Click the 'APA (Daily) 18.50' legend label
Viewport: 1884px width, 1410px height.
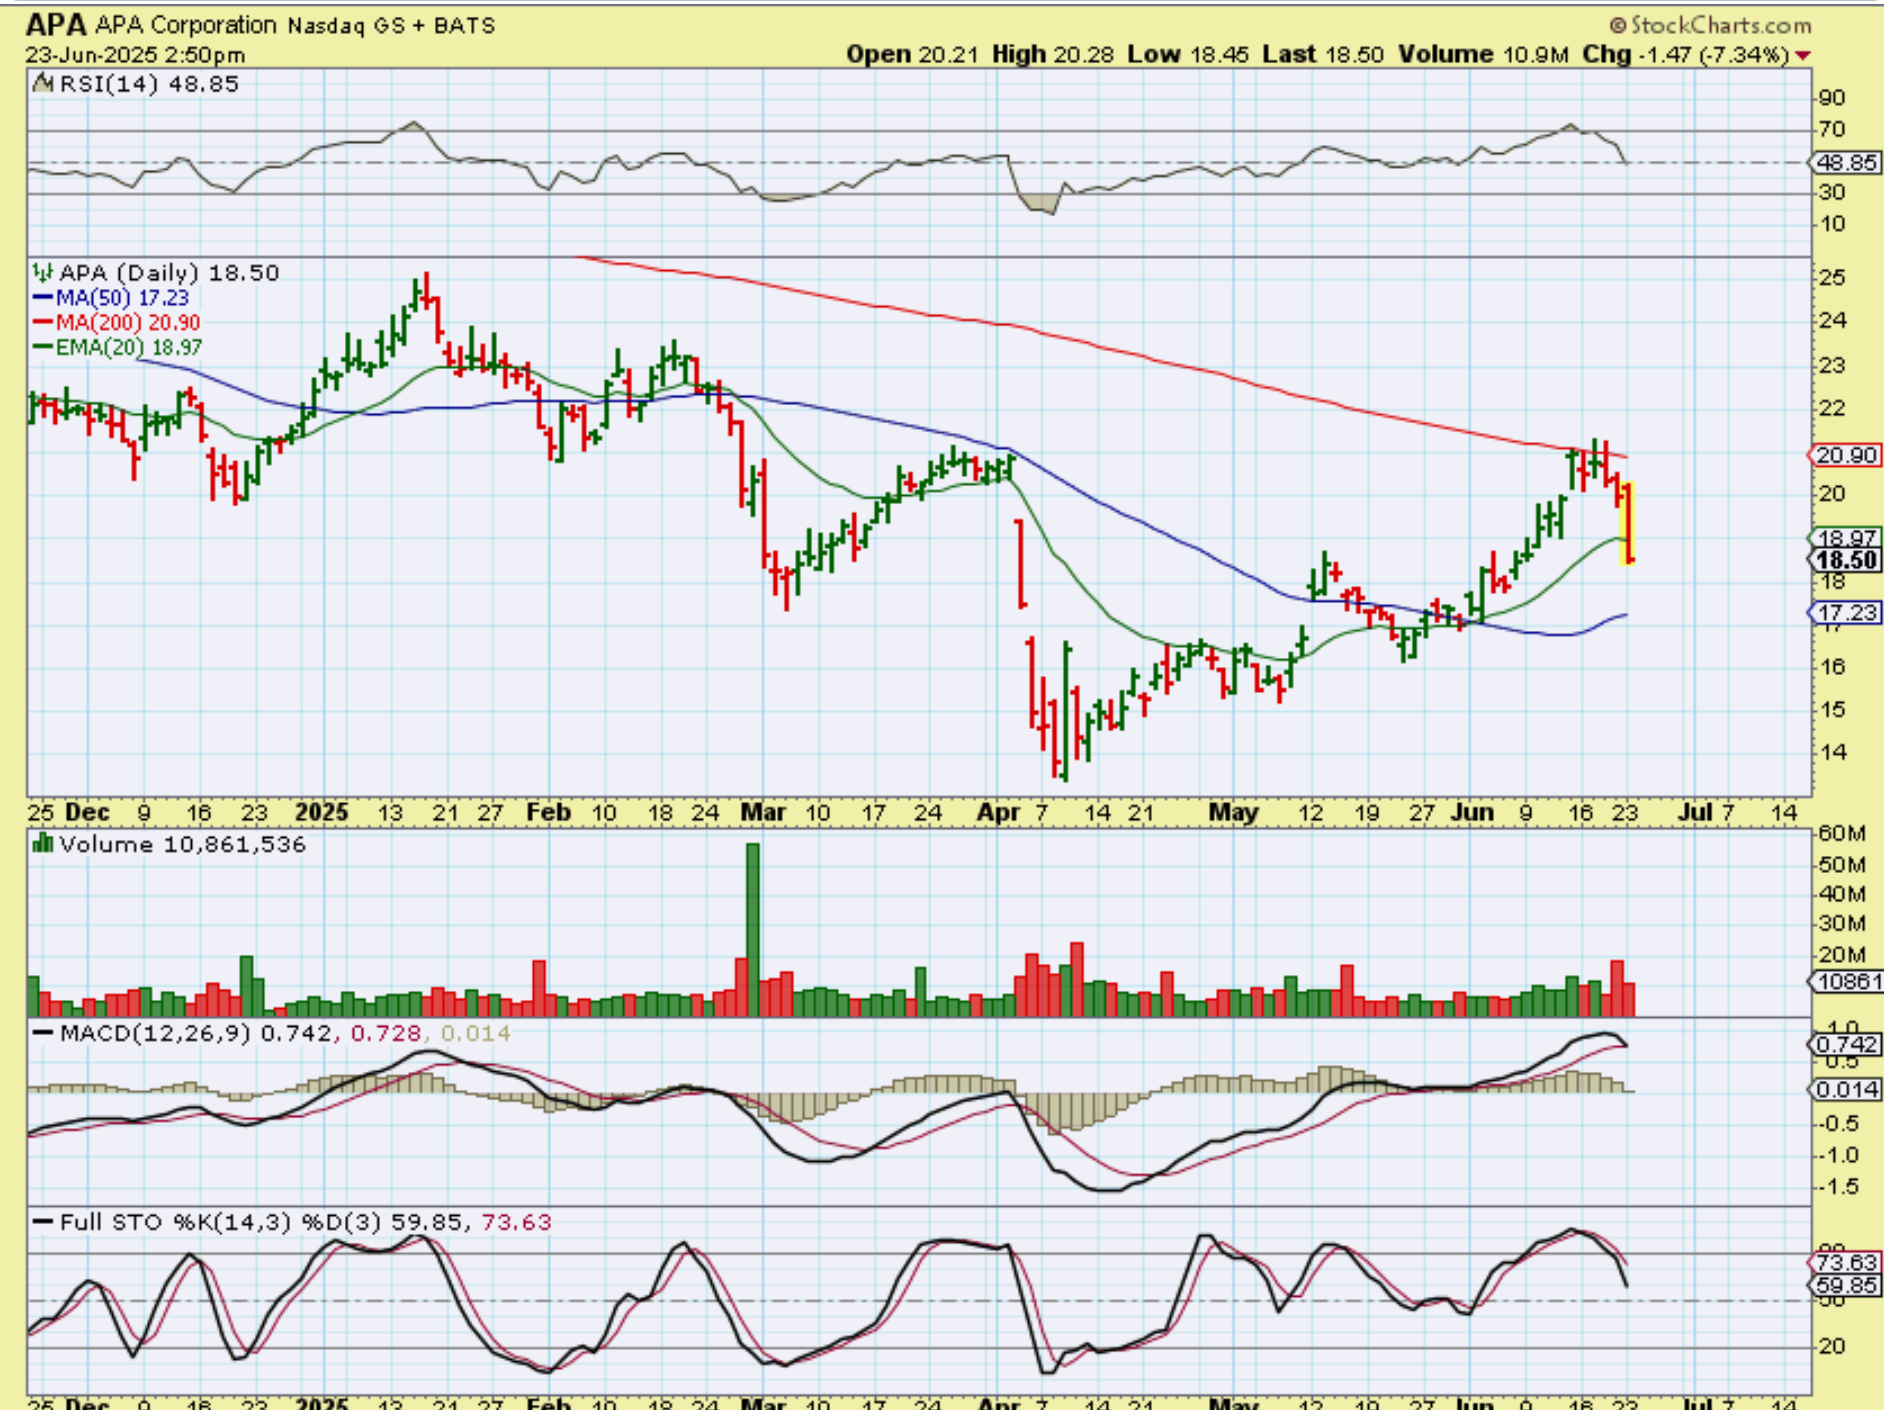pyautogui.click(x=169, y=273)
